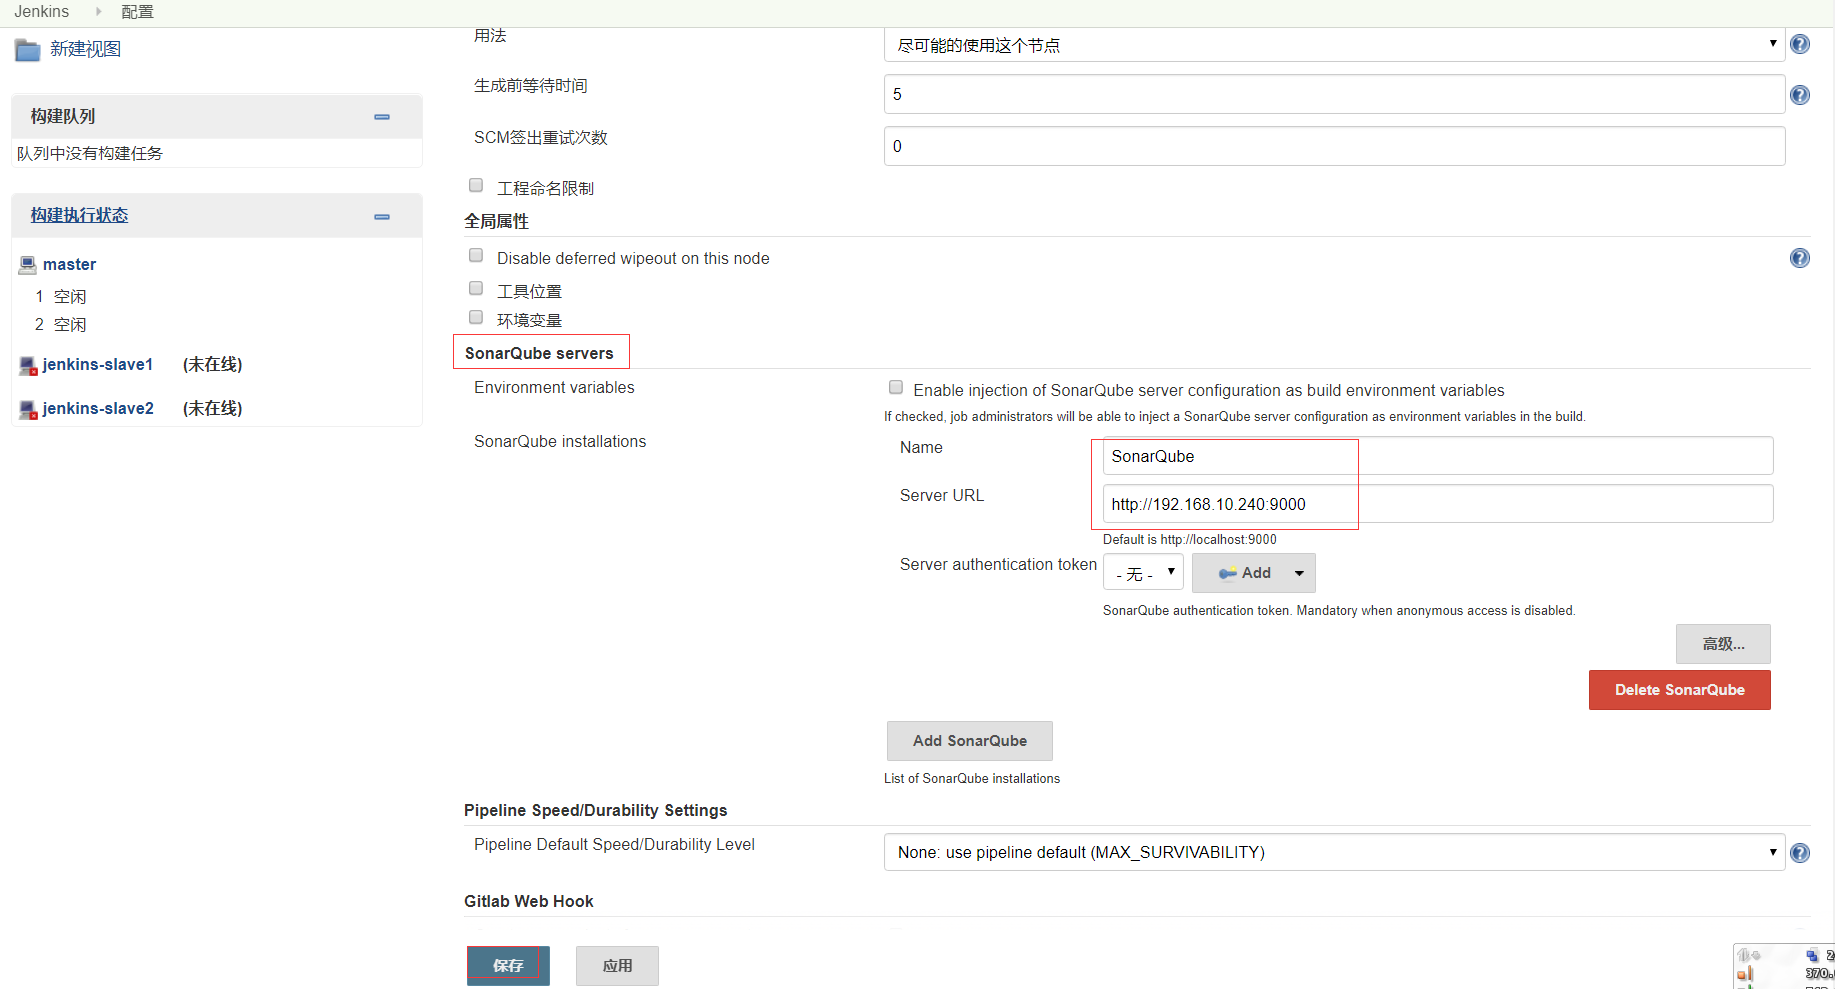Click Jenkins in the breadcrumb
1835x989 pixels.
42,11
